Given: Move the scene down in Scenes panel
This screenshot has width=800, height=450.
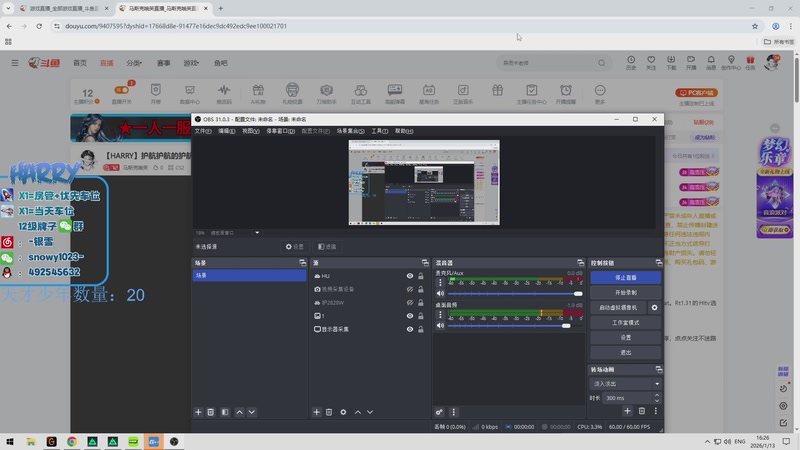Looking at the screenshot, I should point(252,412).
